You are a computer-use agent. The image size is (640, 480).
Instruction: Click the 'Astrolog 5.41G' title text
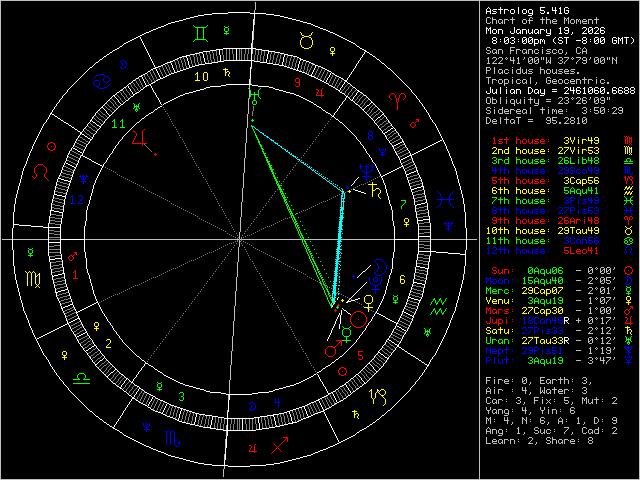pyautogui.click(x=527, y=11)
